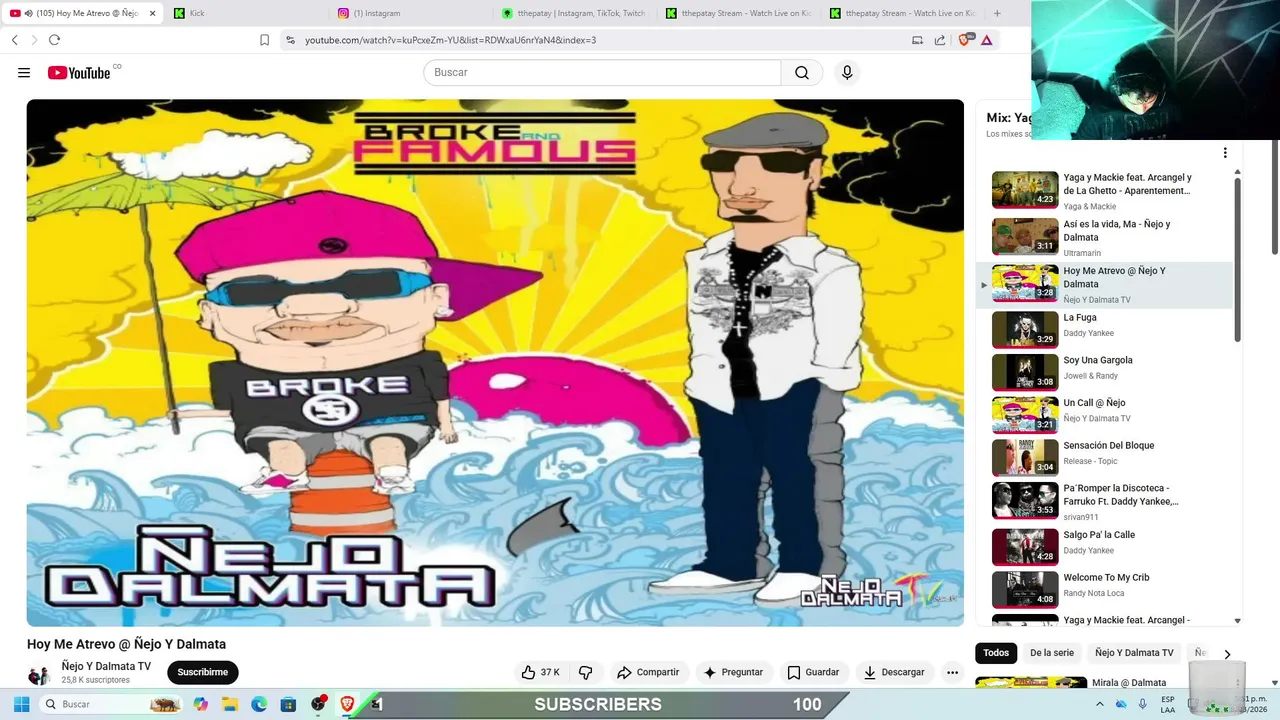
Task: Click the Brave Rewards triangle icon
Action: pyautogui.click(x=987, y=40)
